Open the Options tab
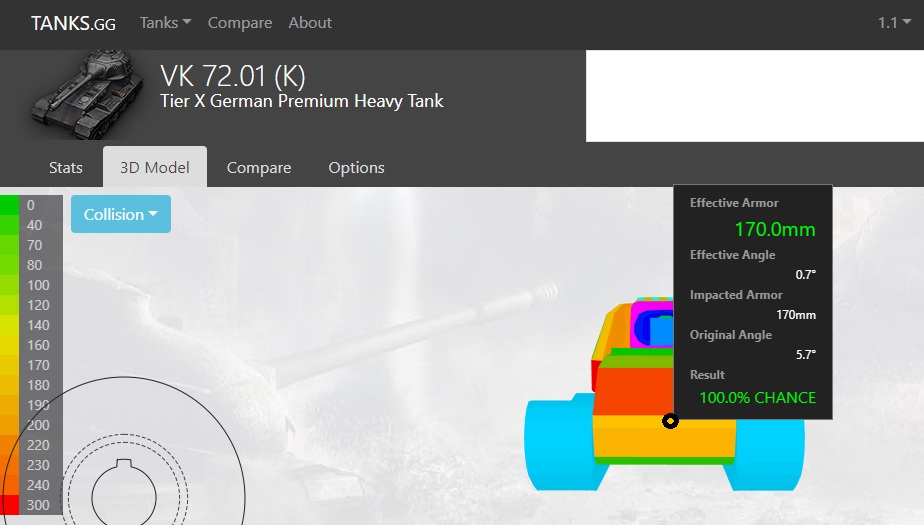The width and height of the screenshot is (924, 525). (x=356, y=167)
